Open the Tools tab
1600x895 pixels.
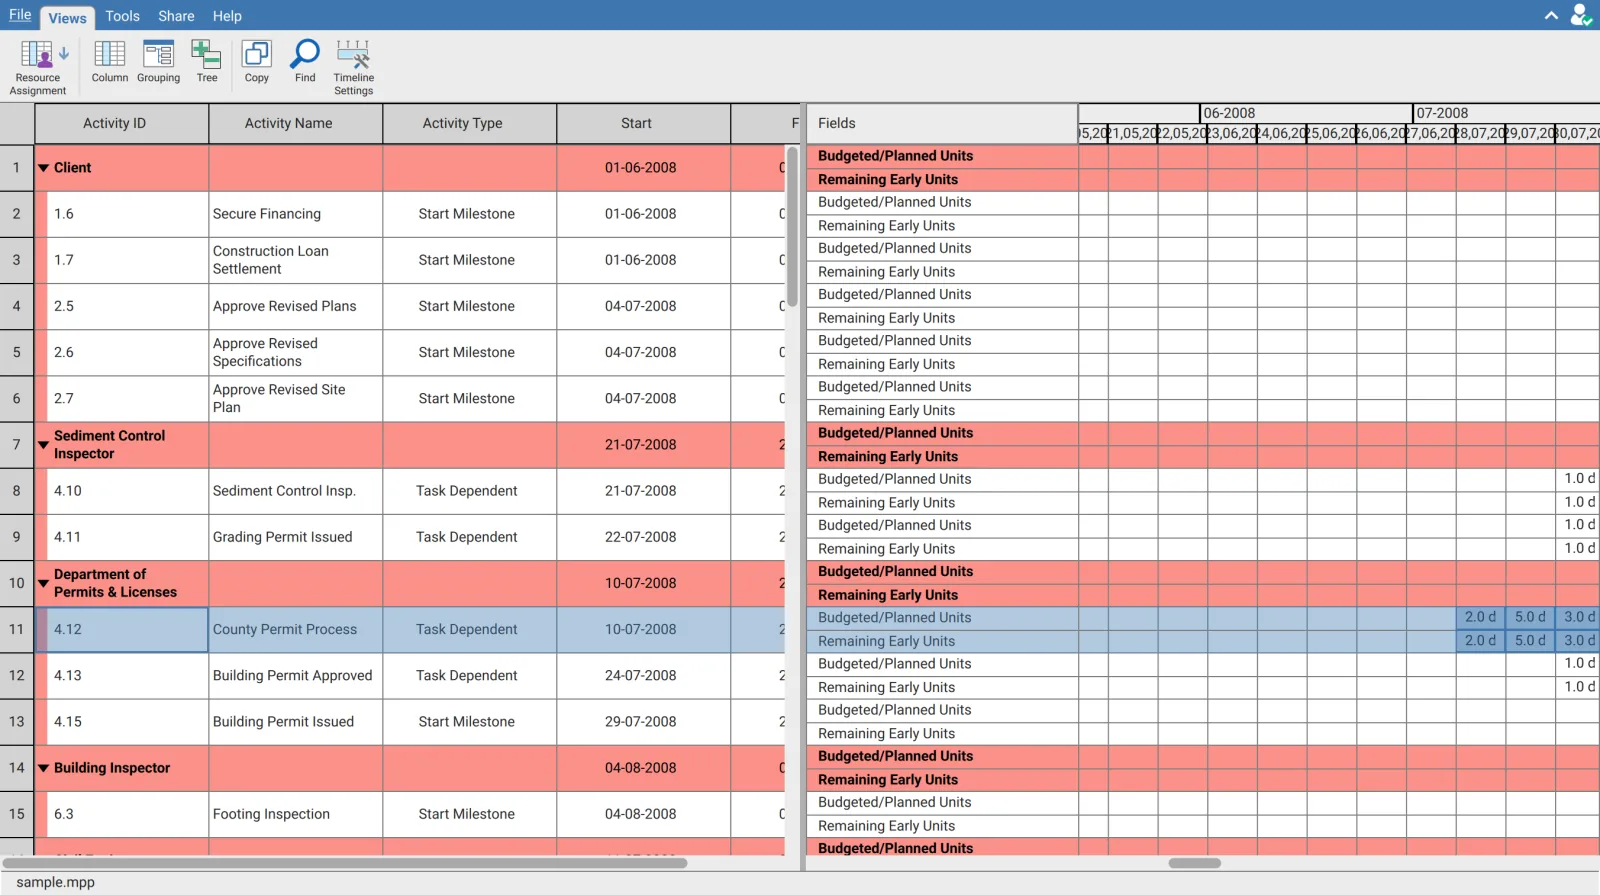[x=122, y=16]
